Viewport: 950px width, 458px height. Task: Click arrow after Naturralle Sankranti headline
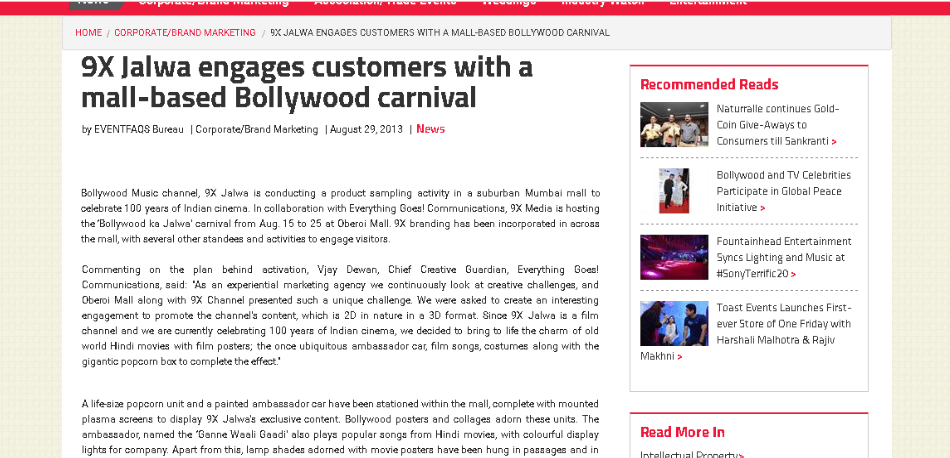(x=834, y=142)
